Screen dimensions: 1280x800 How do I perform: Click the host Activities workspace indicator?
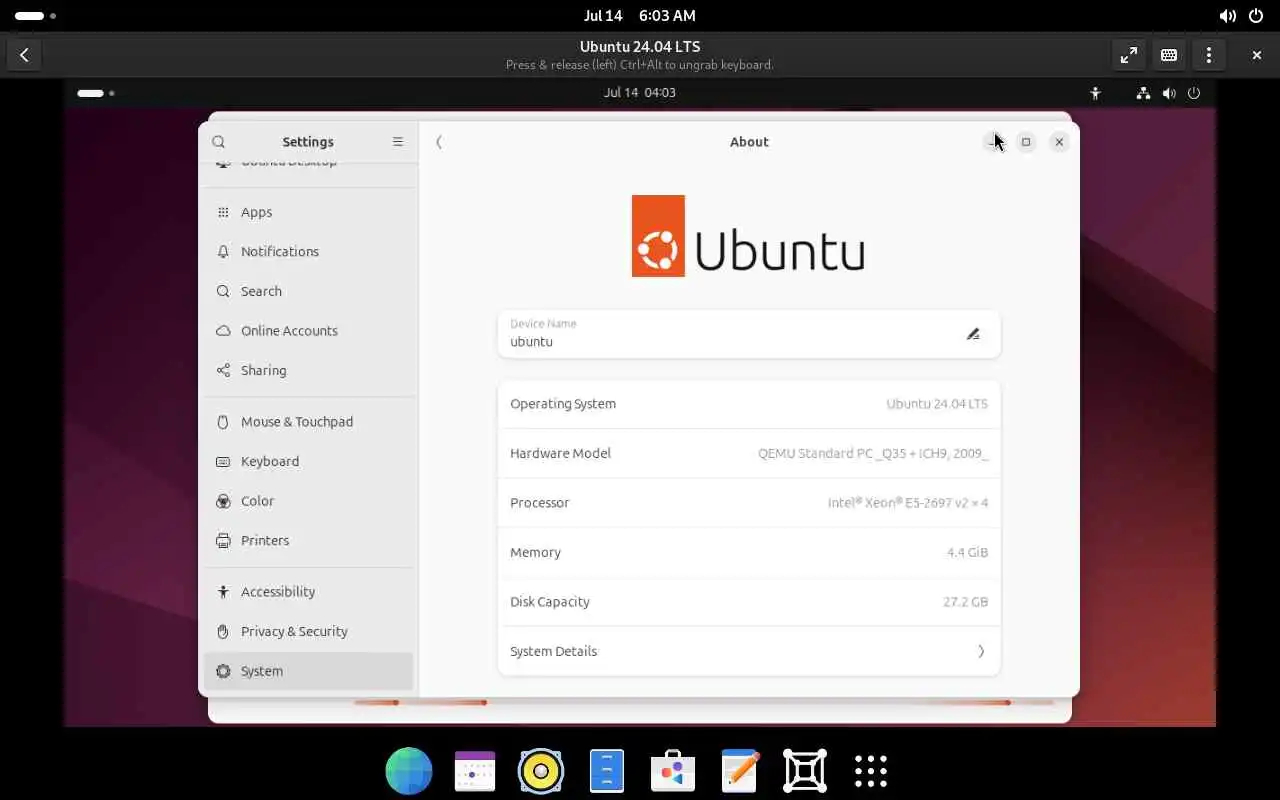(x=35, y=16)
